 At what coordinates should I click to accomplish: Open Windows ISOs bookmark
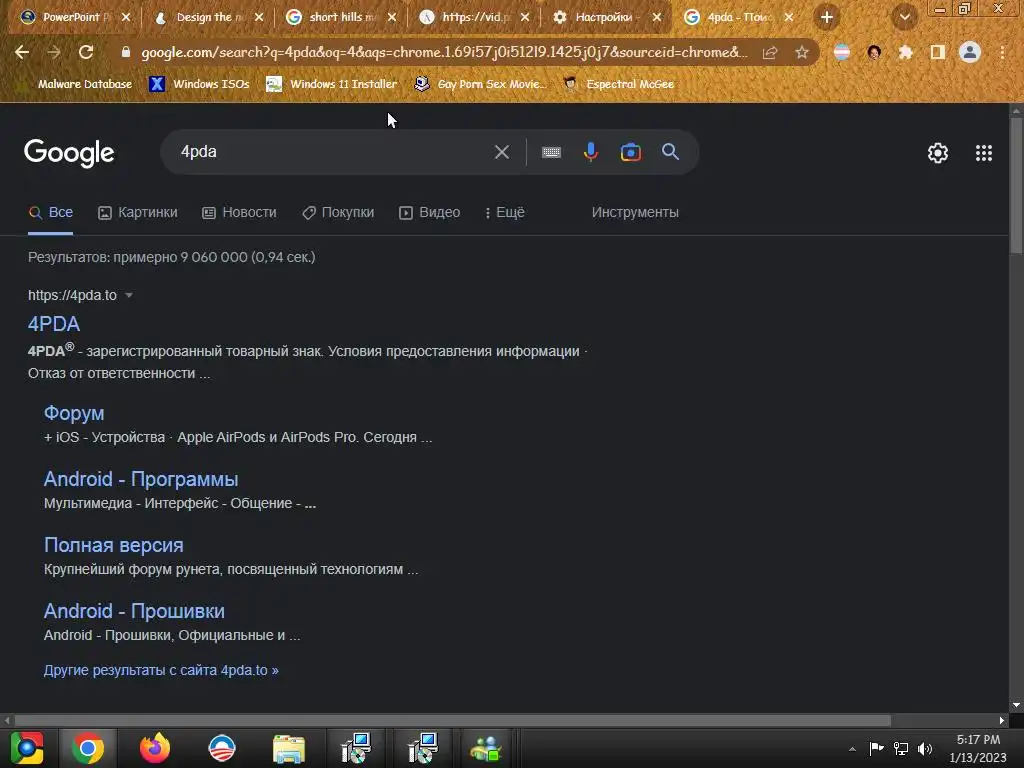coord(200,84)
